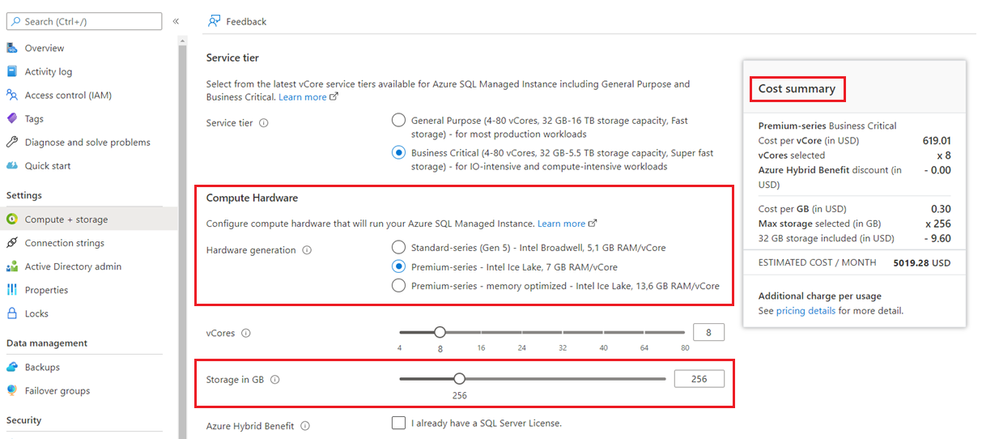Select Standard-series (Gen 5) hardware
The image size is (999, 439).
399,247
